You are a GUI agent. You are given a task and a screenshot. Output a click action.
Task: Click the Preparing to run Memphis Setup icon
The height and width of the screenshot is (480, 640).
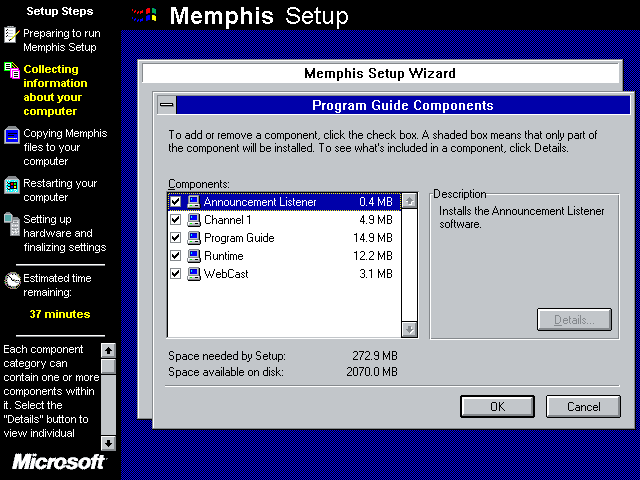point(11,34)
